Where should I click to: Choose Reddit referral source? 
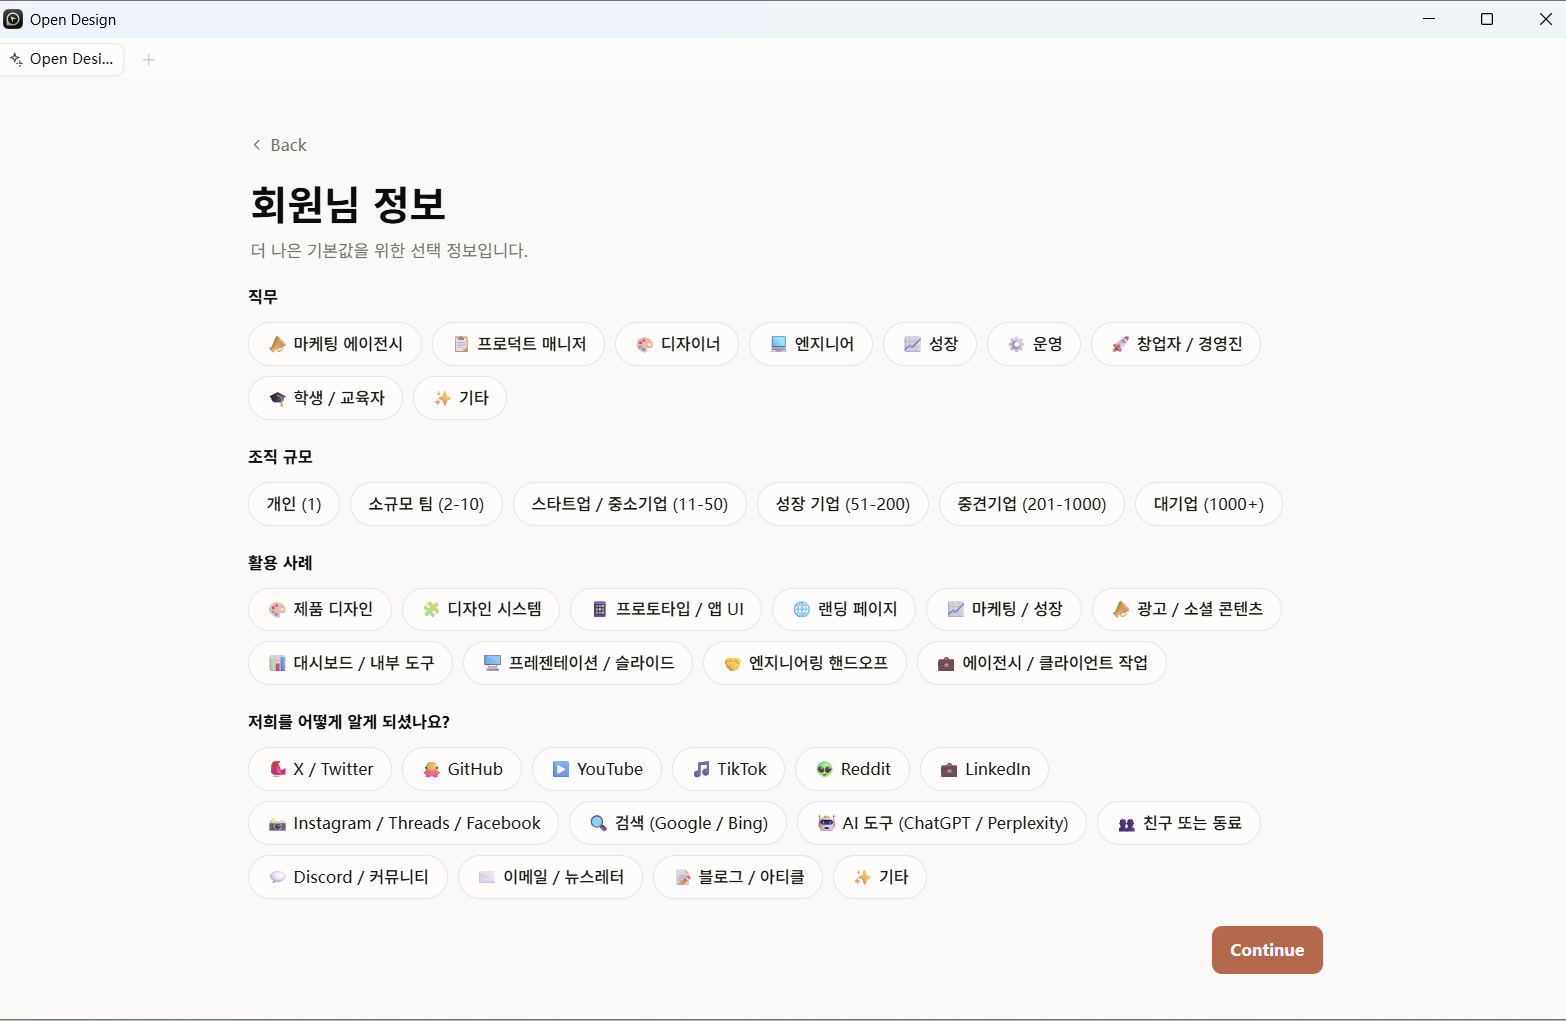(852, 769)
